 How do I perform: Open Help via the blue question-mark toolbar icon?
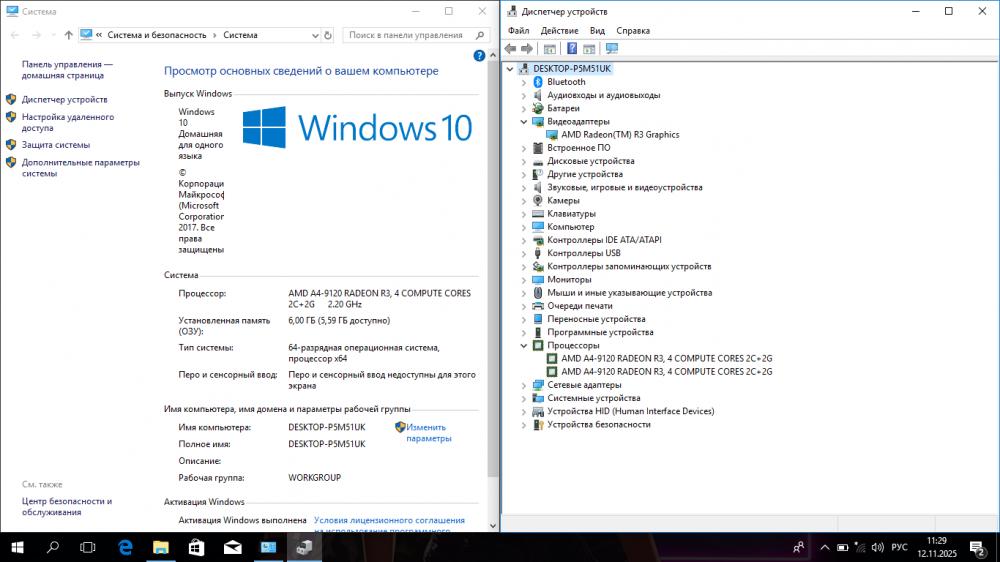(x=572, y=48)
